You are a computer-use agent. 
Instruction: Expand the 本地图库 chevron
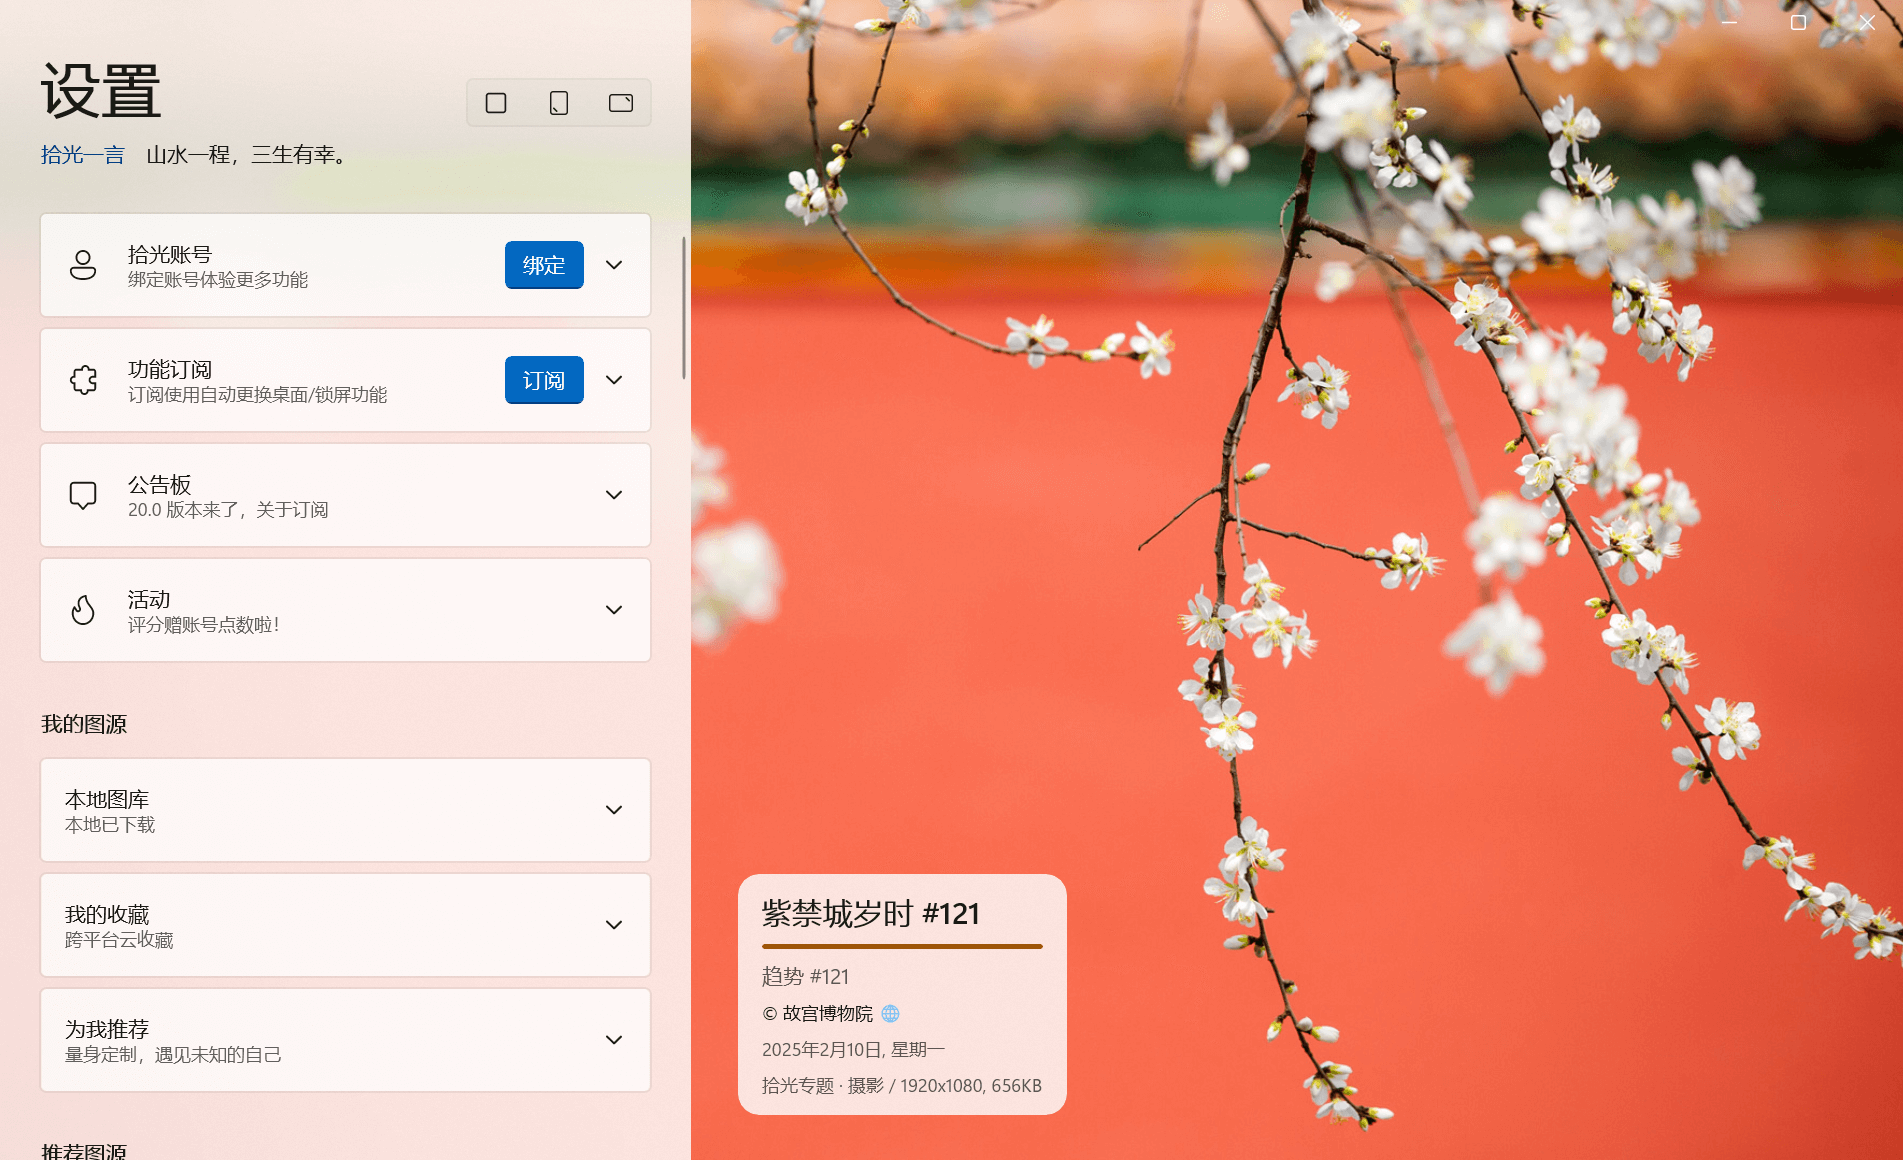(x=614, y=810)
